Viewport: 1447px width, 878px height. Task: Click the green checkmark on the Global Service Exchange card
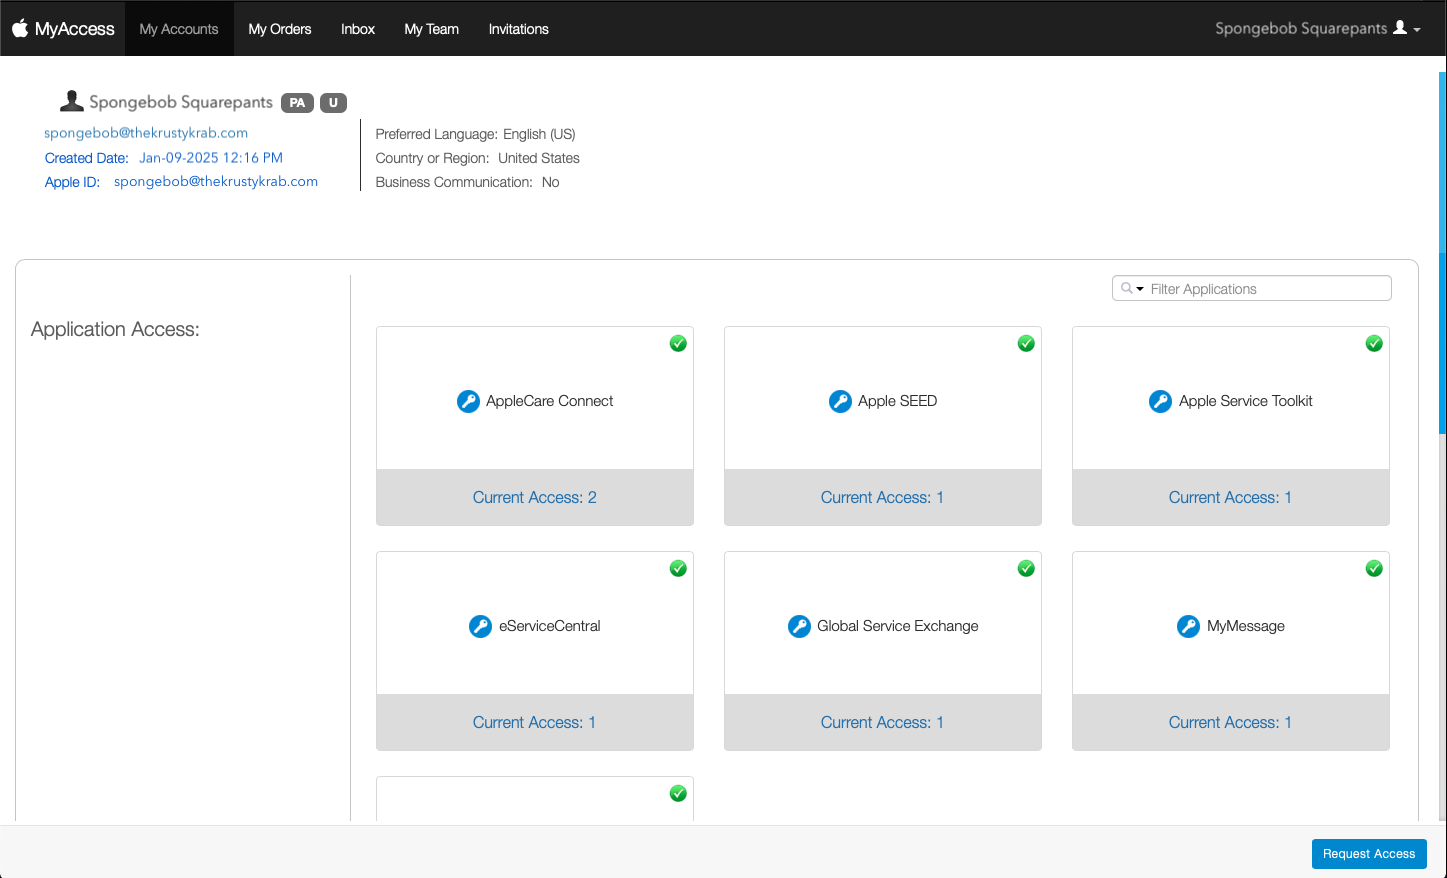click(1026, 568)
